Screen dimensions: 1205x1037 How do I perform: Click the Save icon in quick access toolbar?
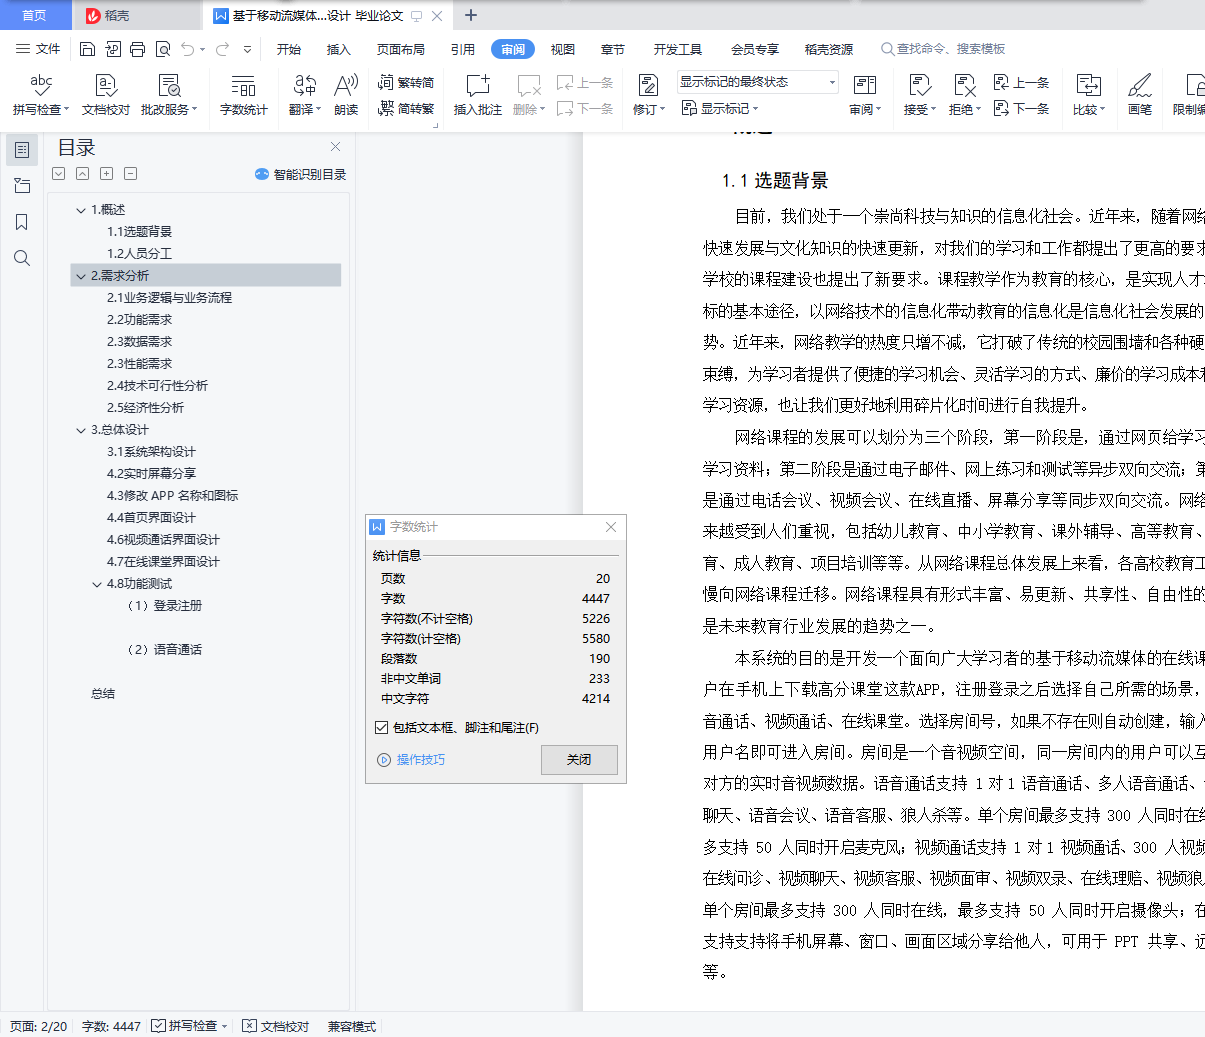click(87, 49)
